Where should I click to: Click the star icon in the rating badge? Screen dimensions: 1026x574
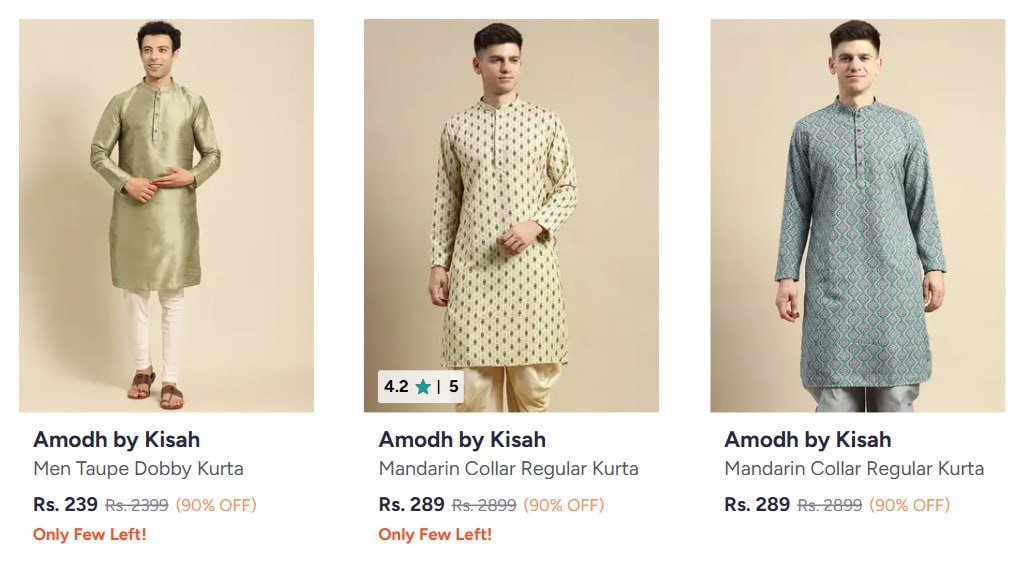click(x=423, y=386)
